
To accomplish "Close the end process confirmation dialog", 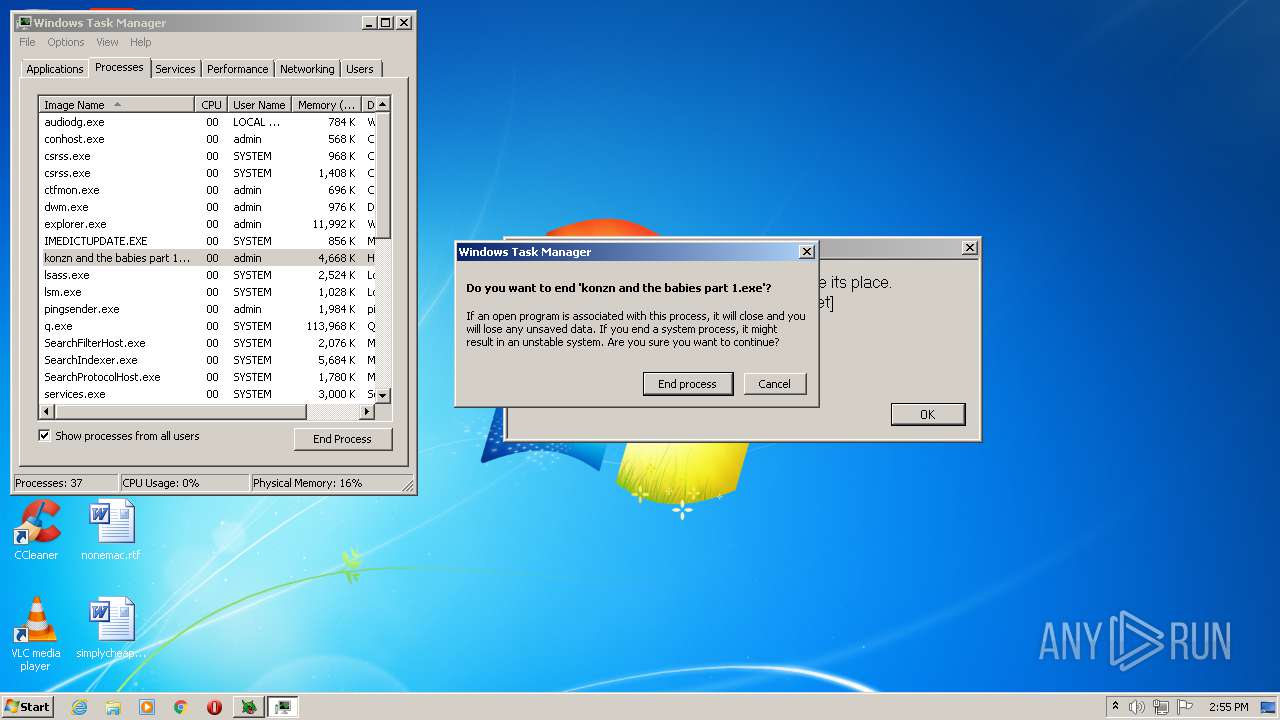I will tap(806, 252).
